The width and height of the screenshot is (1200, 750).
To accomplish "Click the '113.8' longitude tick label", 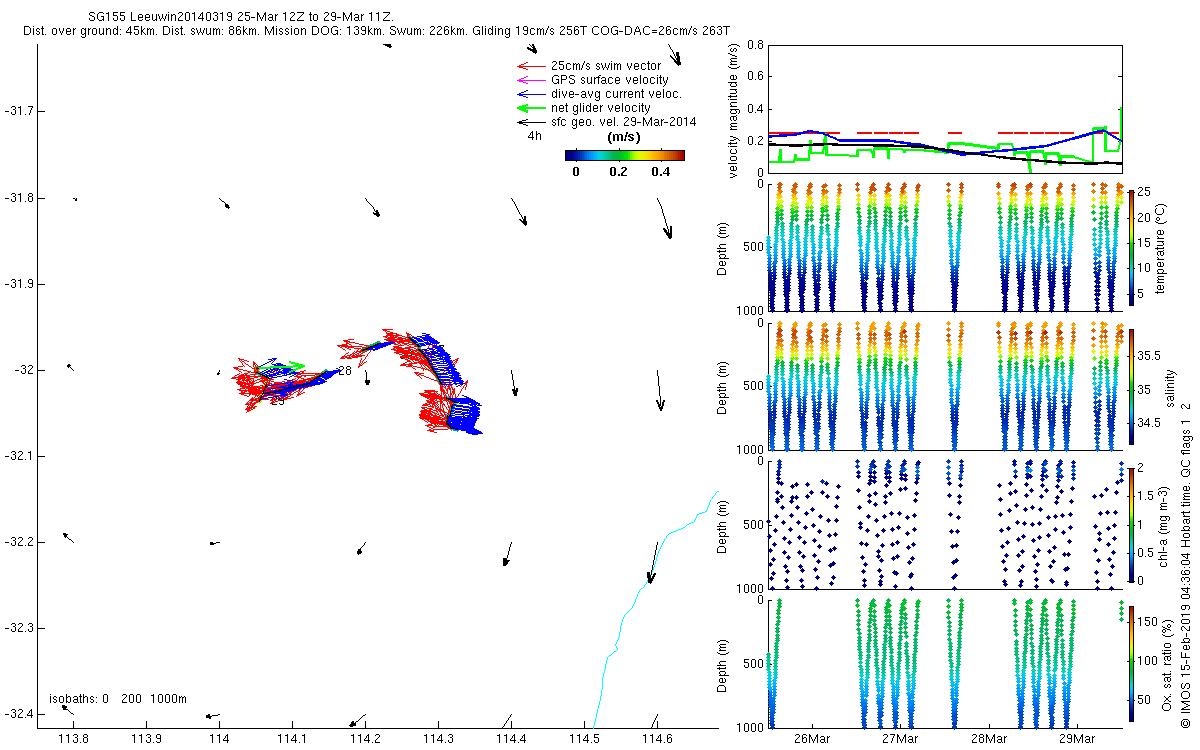I will pos(74,738).
